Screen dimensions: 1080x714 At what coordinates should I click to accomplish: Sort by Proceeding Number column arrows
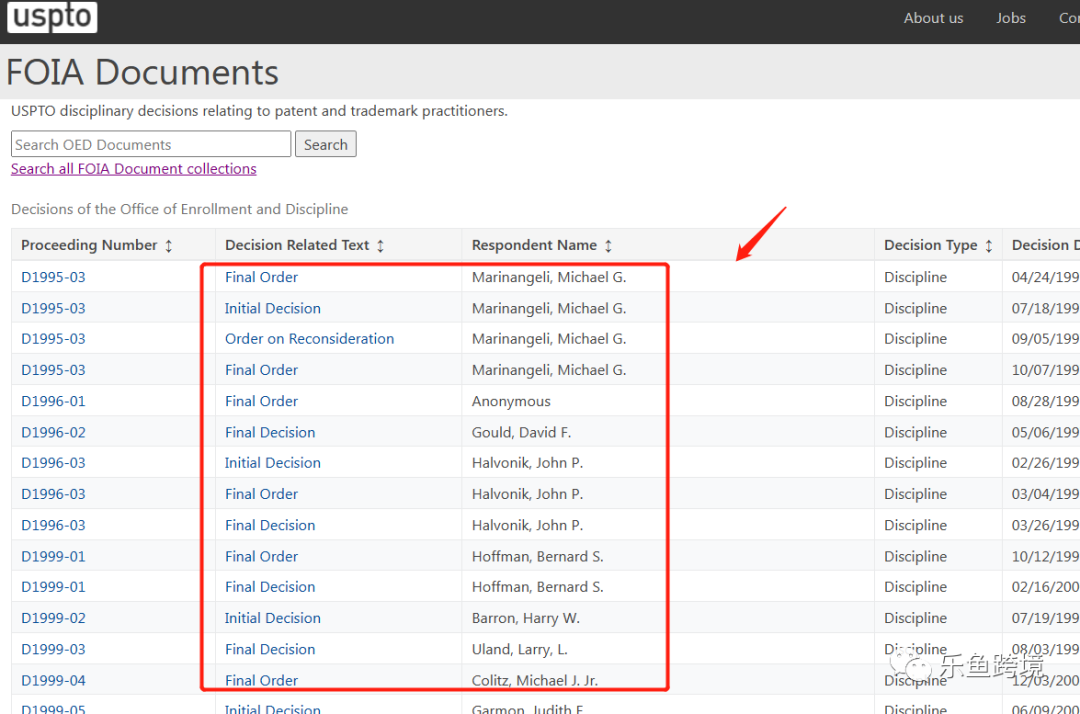click(x=169, y=246)
